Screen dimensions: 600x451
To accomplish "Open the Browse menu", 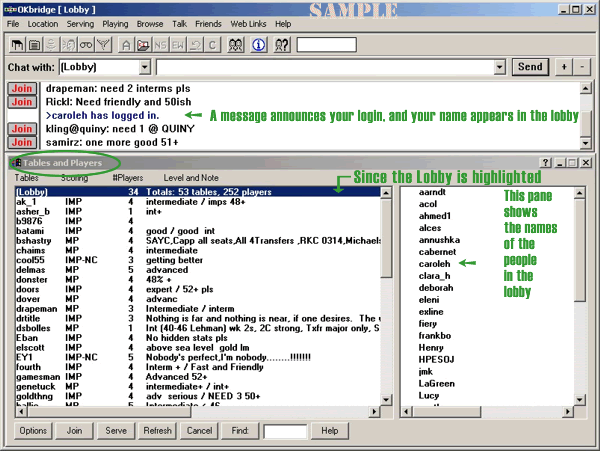I will click(x=150, y=24).
